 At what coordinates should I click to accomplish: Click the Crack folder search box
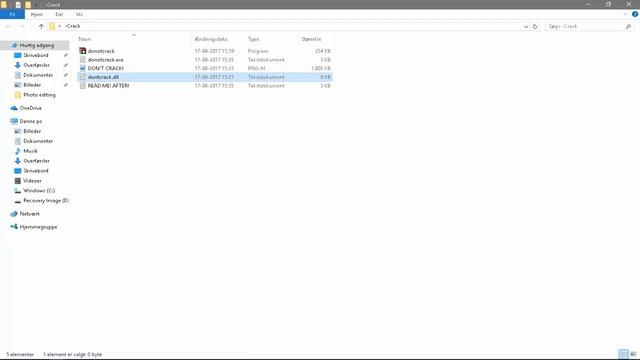tap(585, 27)
